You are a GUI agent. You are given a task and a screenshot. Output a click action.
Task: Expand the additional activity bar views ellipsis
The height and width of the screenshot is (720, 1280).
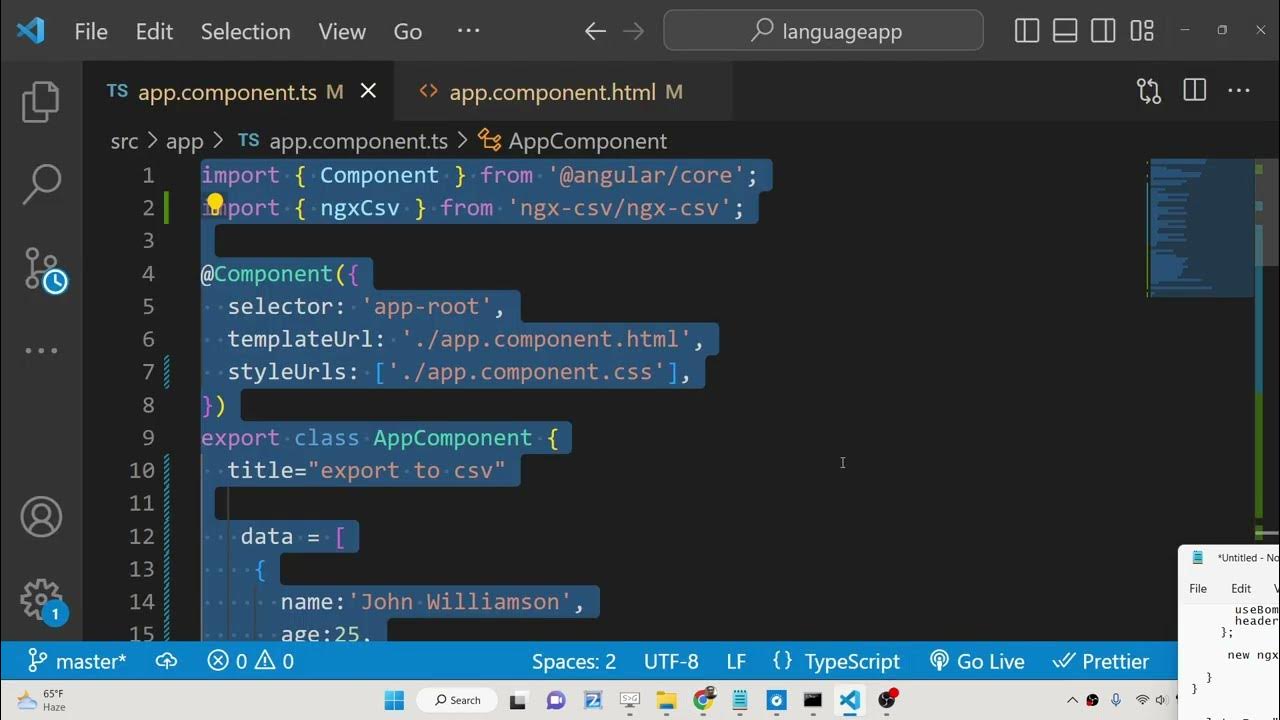click(41, 351)
